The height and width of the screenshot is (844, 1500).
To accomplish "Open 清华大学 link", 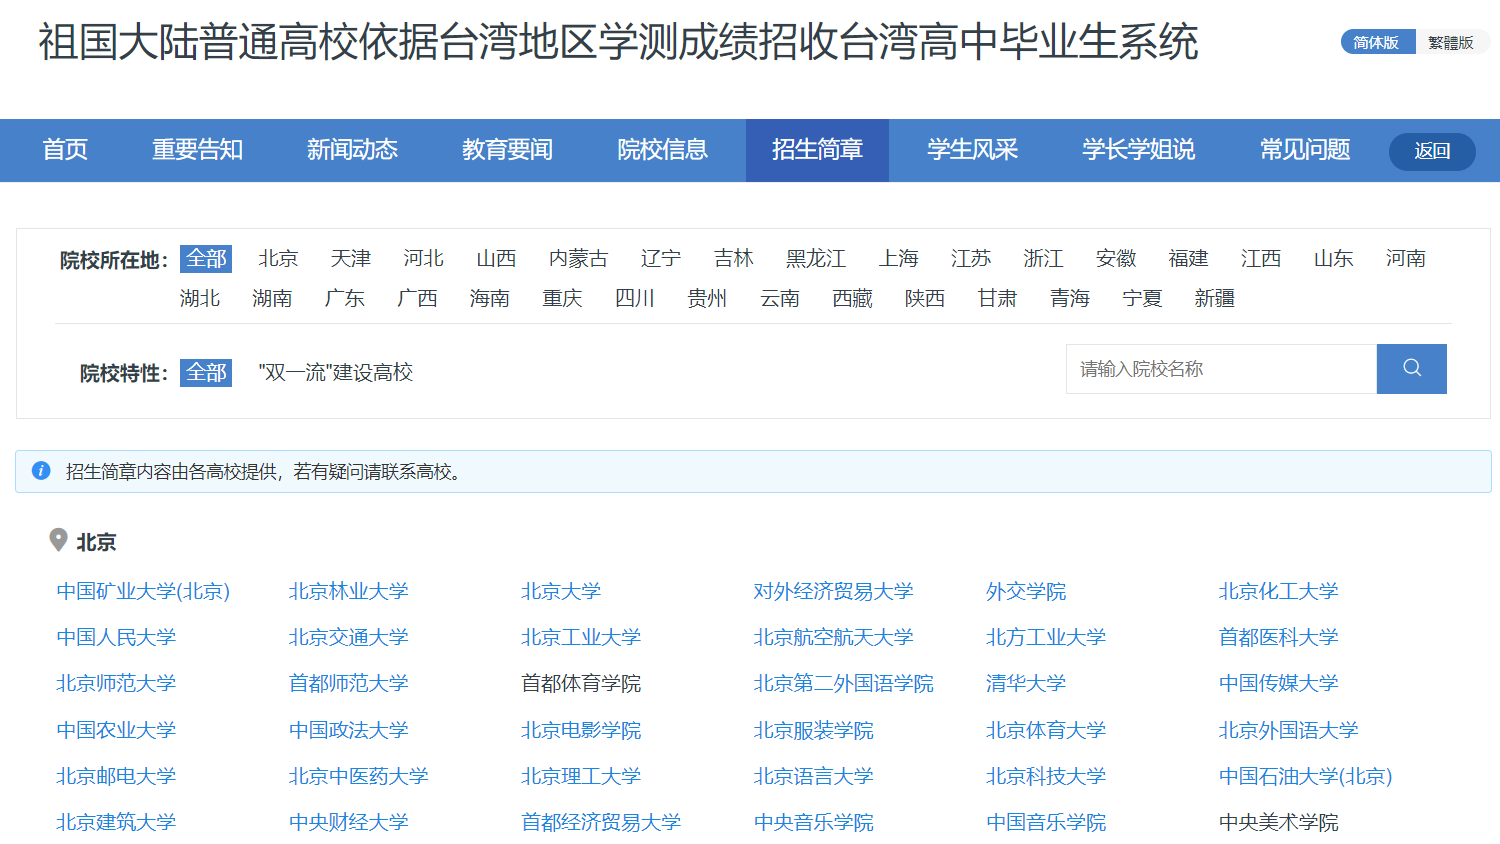I will click(x=1026, y=684).
